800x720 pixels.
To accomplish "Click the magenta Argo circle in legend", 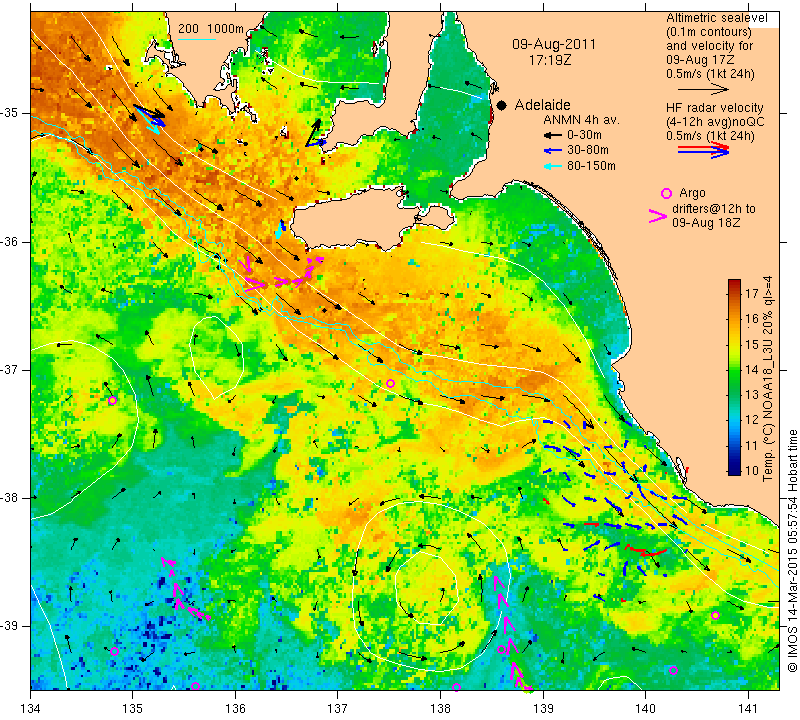I will (666, 193).
